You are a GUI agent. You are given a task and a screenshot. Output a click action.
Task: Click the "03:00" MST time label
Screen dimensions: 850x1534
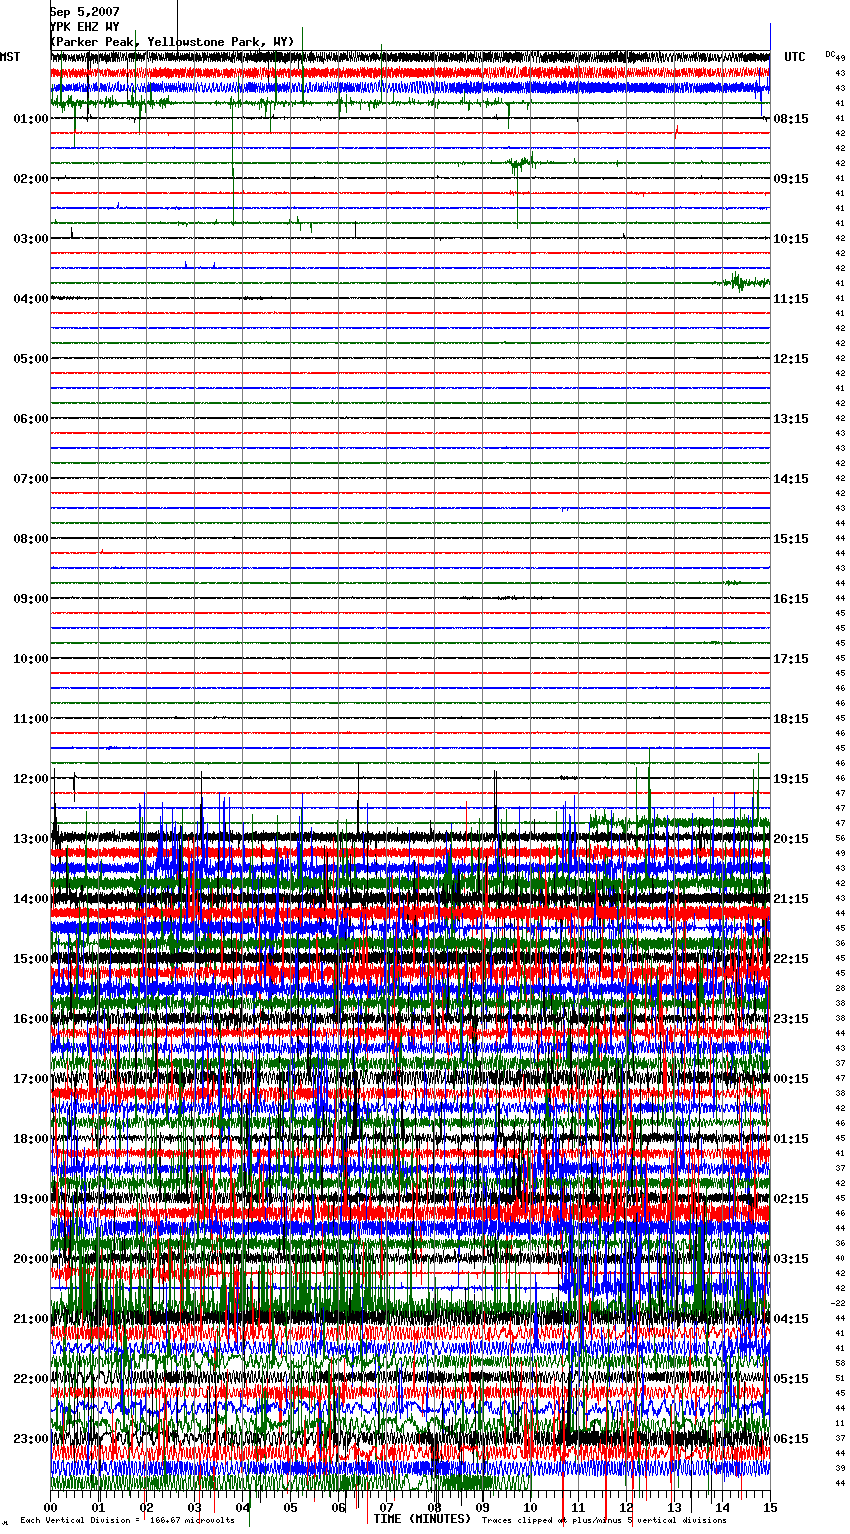(31, 239)
